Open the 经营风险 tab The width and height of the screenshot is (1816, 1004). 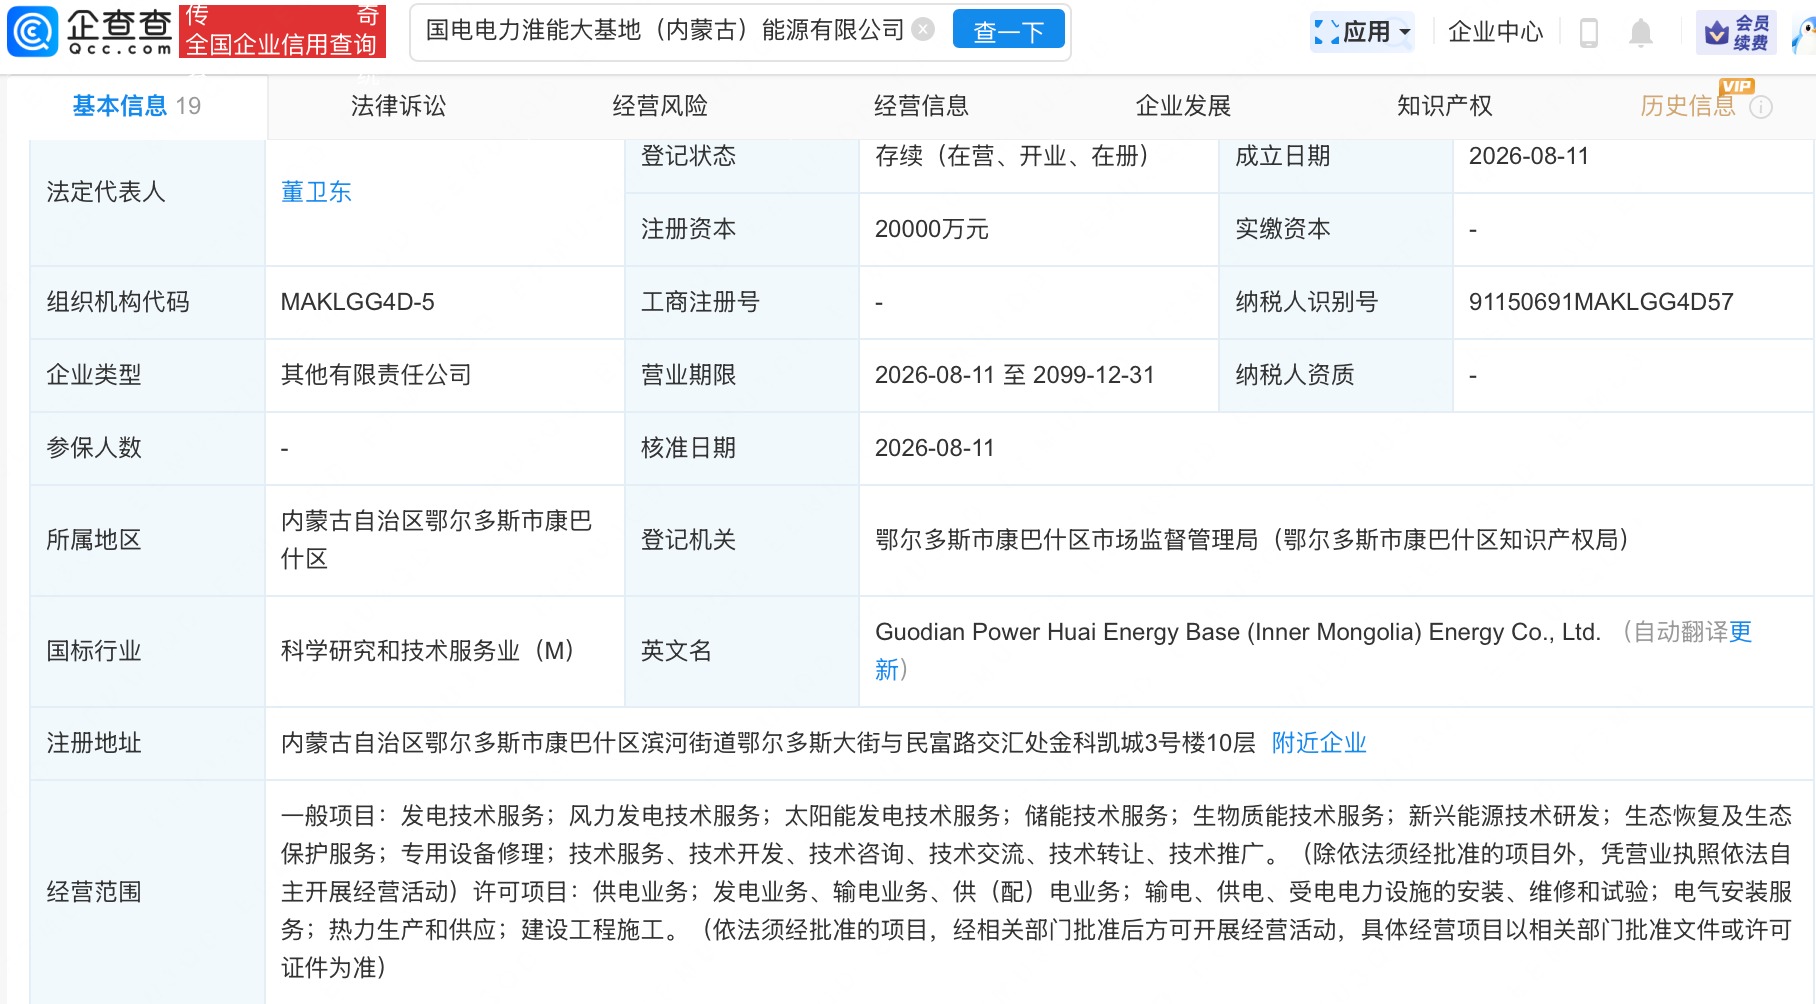pos(660,106)
